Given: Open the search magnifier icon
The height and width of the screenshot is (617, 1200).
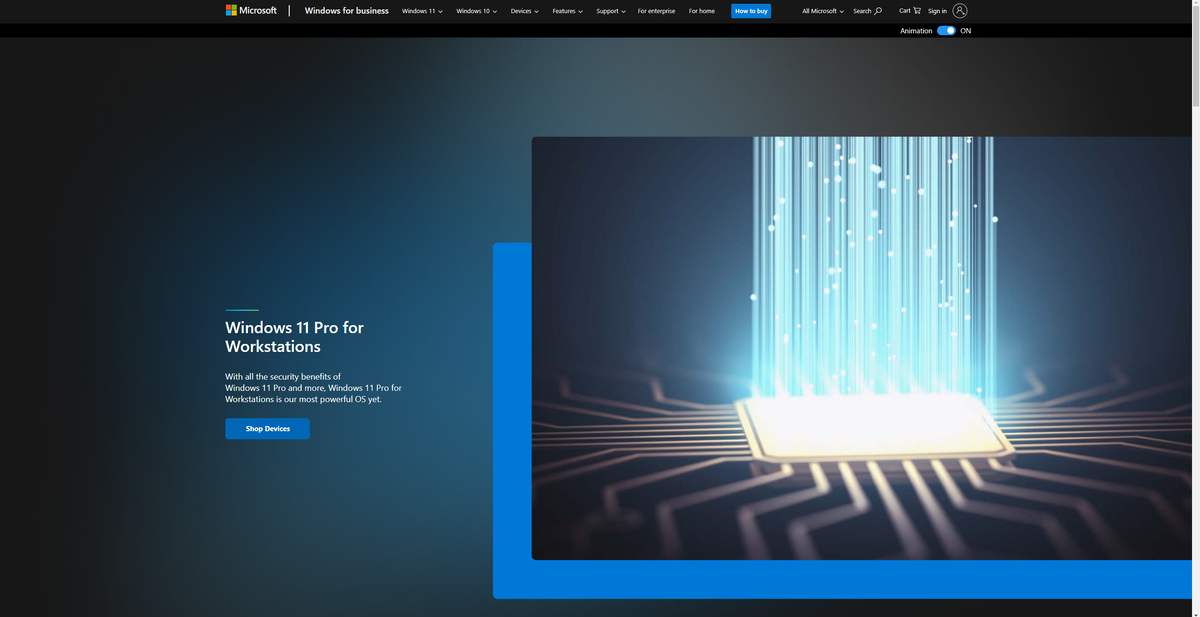Looking at the screenshot, I should pos(878,11).
